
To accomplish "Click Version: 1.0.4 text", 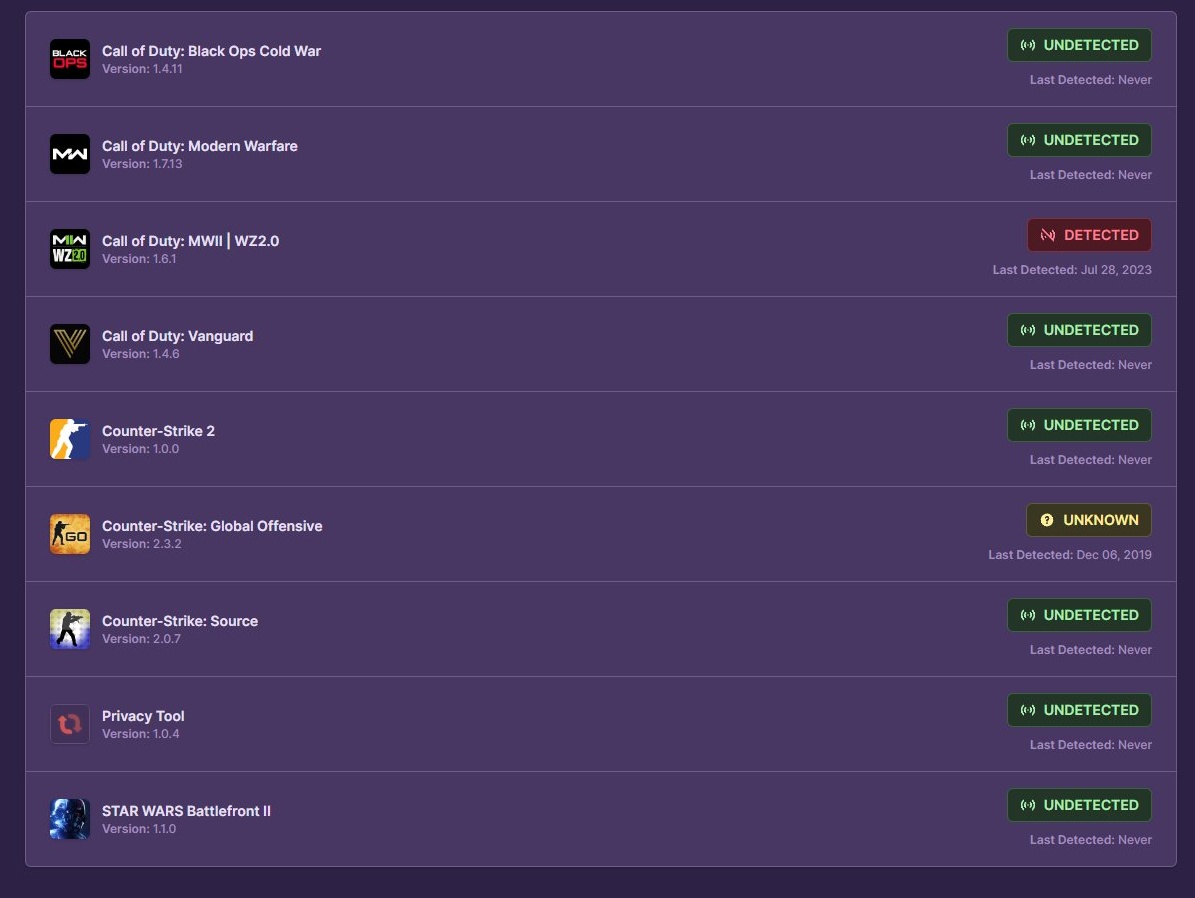I will [x=141, y=734].
